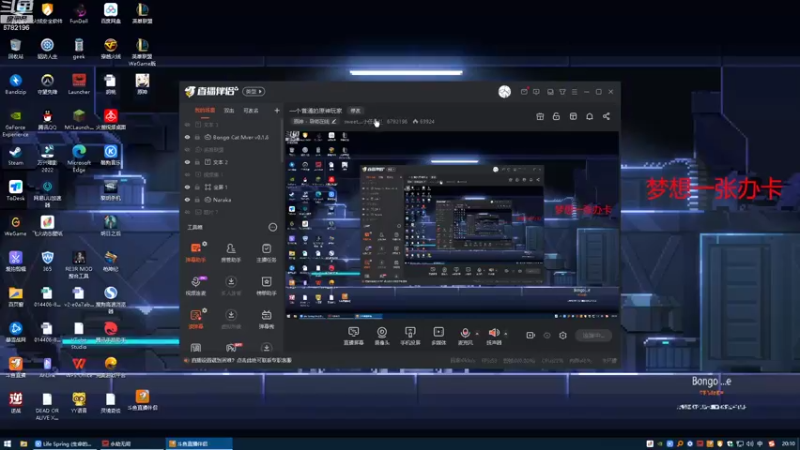Click the speaker (扬声器) icon
This screenshot has height=450, width=800.
[x=493, y=333]
